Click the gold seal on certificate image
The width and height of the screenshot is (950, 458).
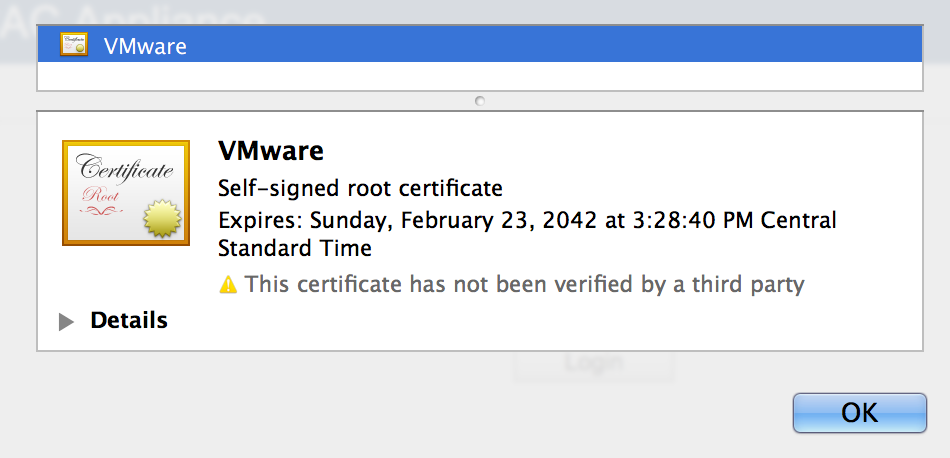[x=163, y=219]
